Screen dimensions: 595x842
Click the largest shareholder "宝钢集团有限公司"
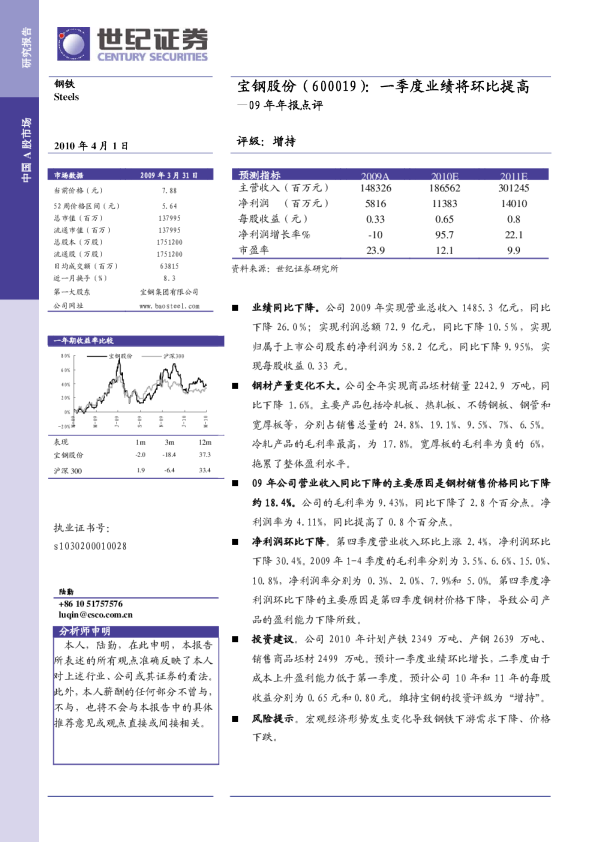pos(169,292)
